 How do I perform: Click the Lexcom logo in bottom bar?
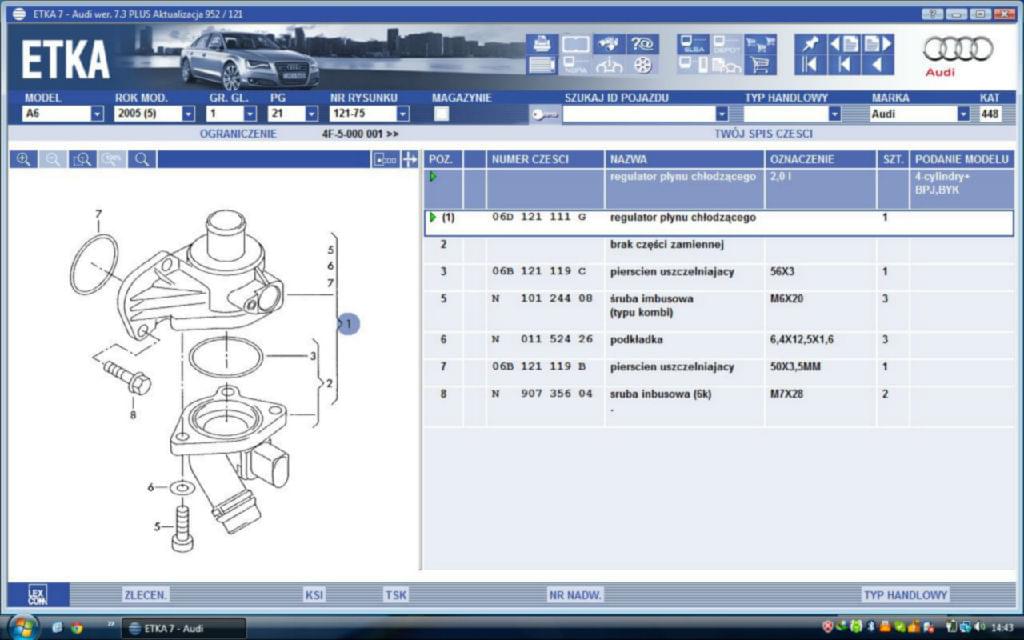coord(38,594)
